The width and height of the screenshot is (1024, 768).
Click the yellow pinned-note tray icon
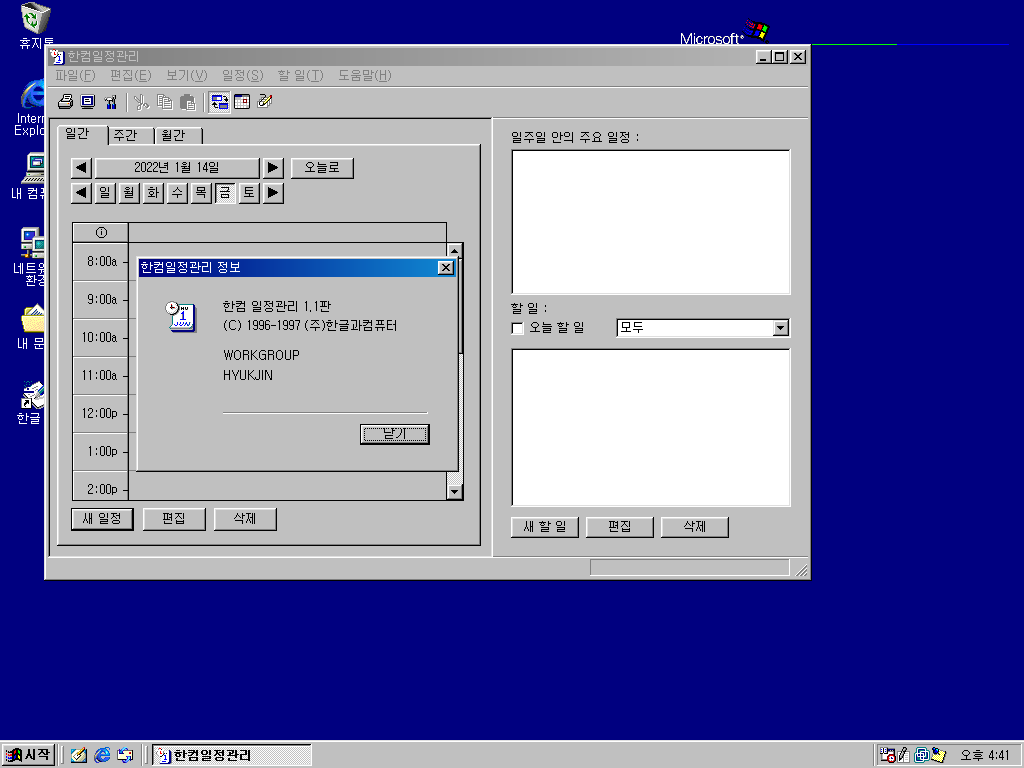click(x=938, y=755)
